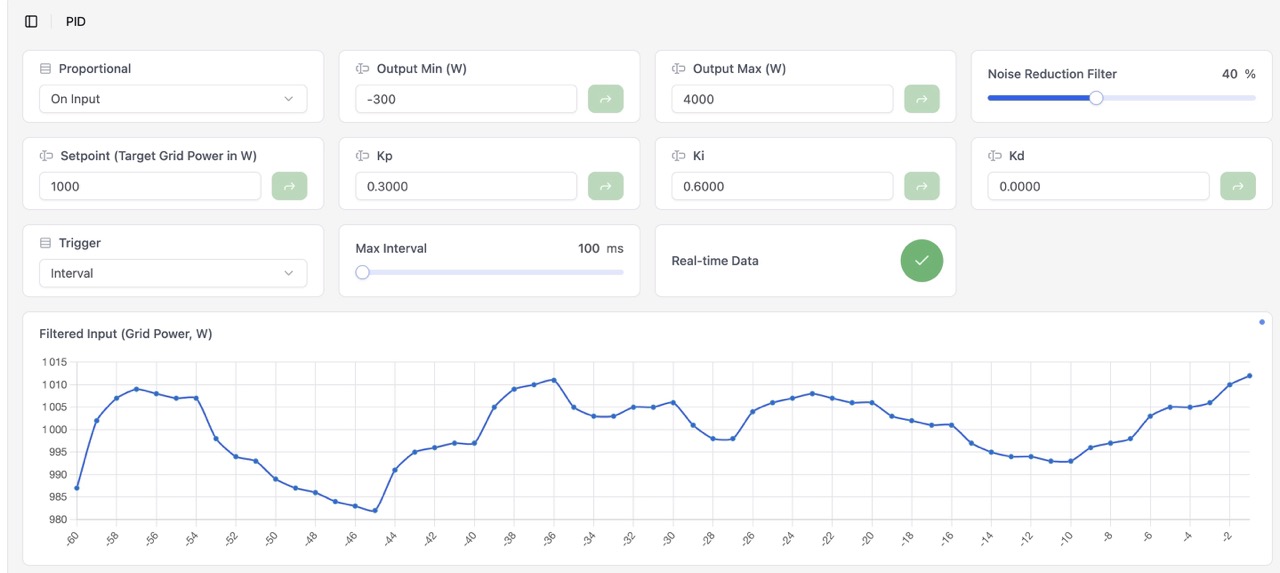Apply the Setpoint value arrow button
Image resolution: width=1280 pixels, height=573 pixels.
289,186
